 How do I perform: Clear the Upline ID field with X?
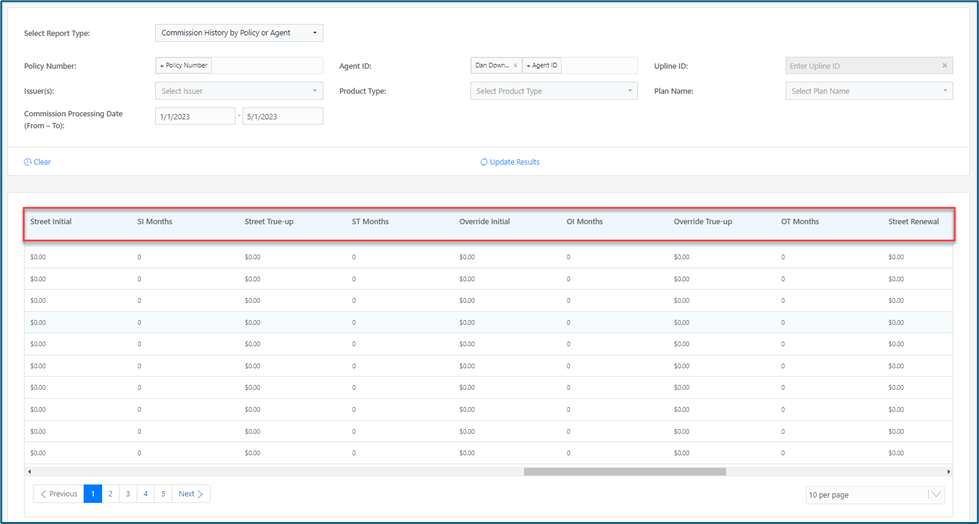tap(944, 66)
